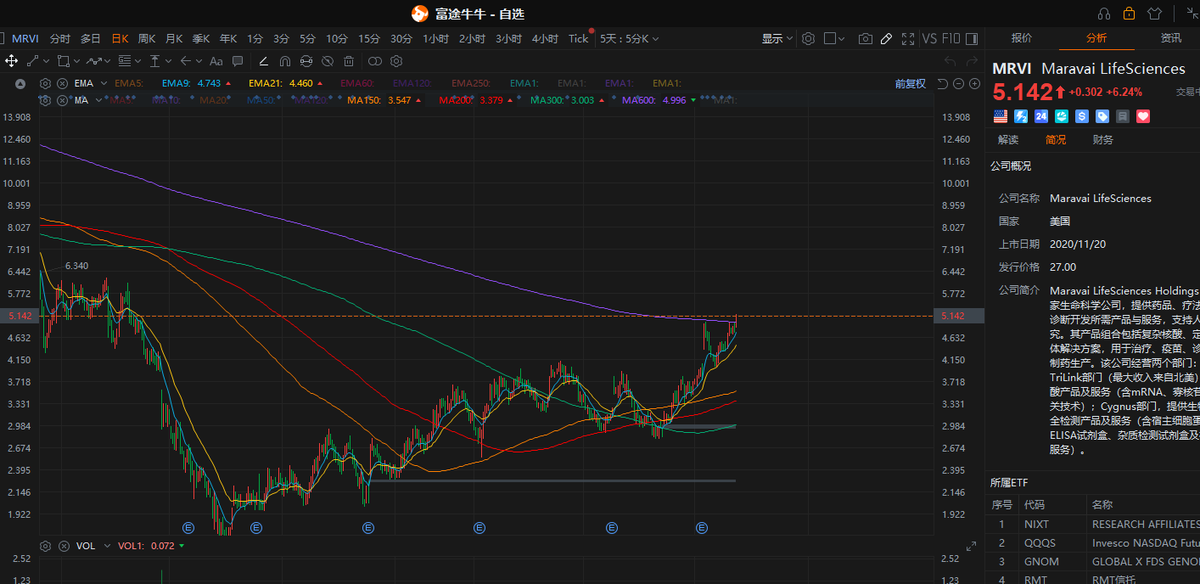The height and width of the screenshot is (584, 1200).
Task: Open VS compare stocks
Action: point(930,39)
